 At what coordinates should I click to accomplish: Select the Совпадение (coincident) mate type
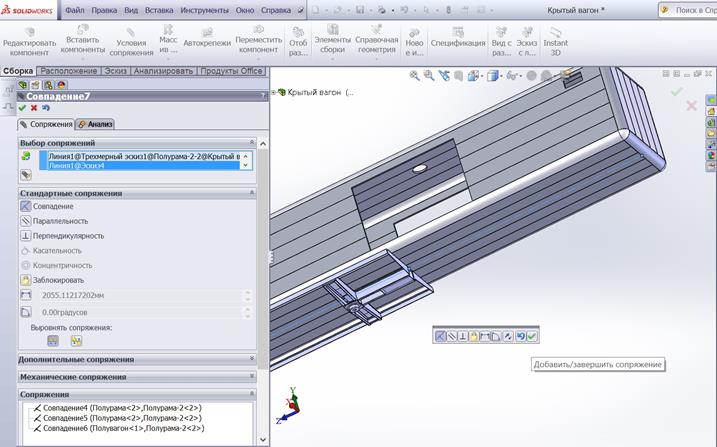point(52,206)
